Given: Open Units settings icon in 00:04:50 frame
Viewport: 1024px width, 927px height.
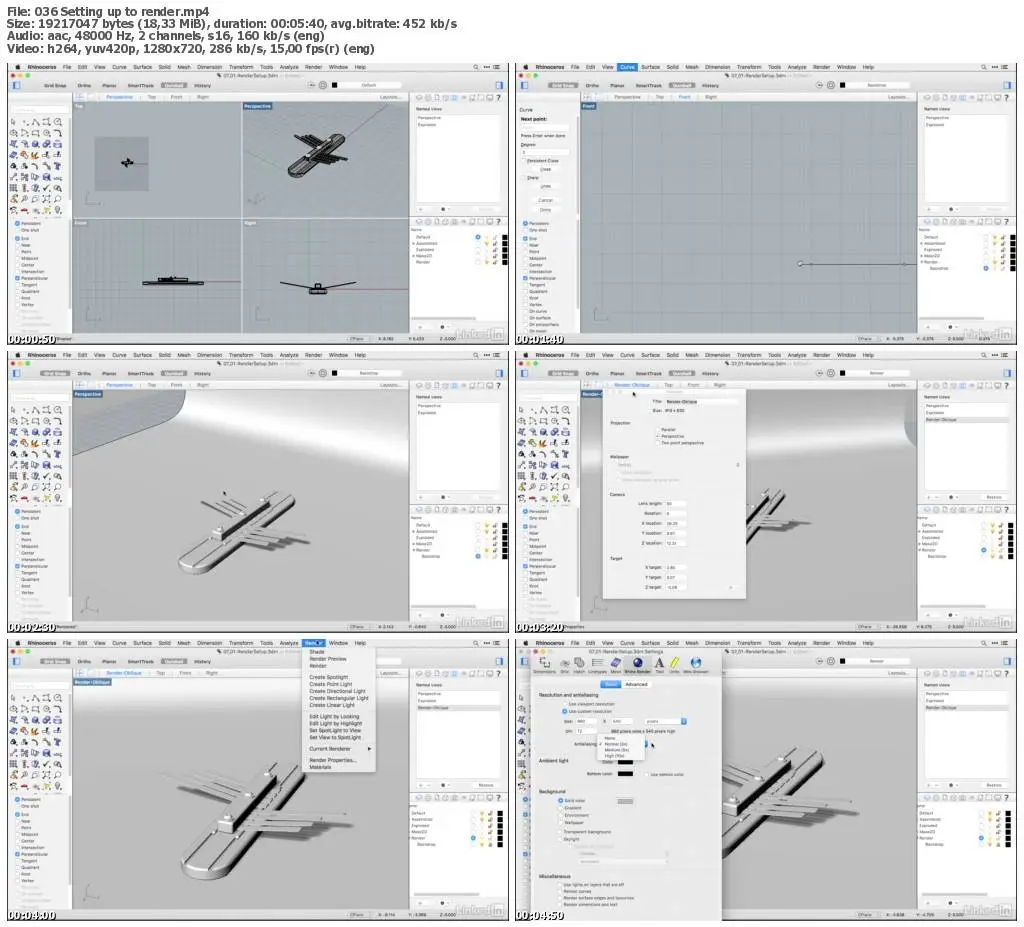Looking at the screenshot, I should pyautogui.click(x=675, y=664).
